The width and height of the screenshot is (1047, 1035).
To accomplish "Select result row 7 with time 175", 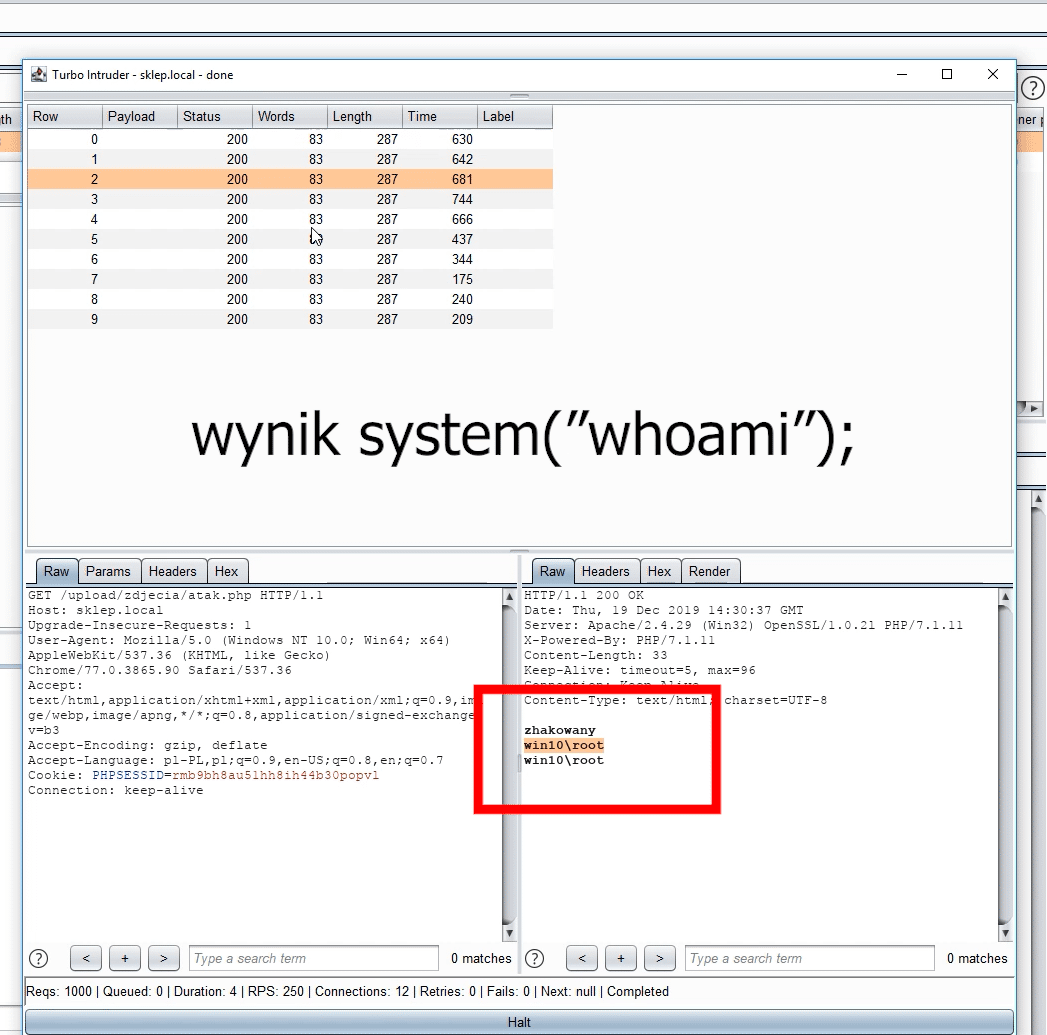I will [290, 279].
